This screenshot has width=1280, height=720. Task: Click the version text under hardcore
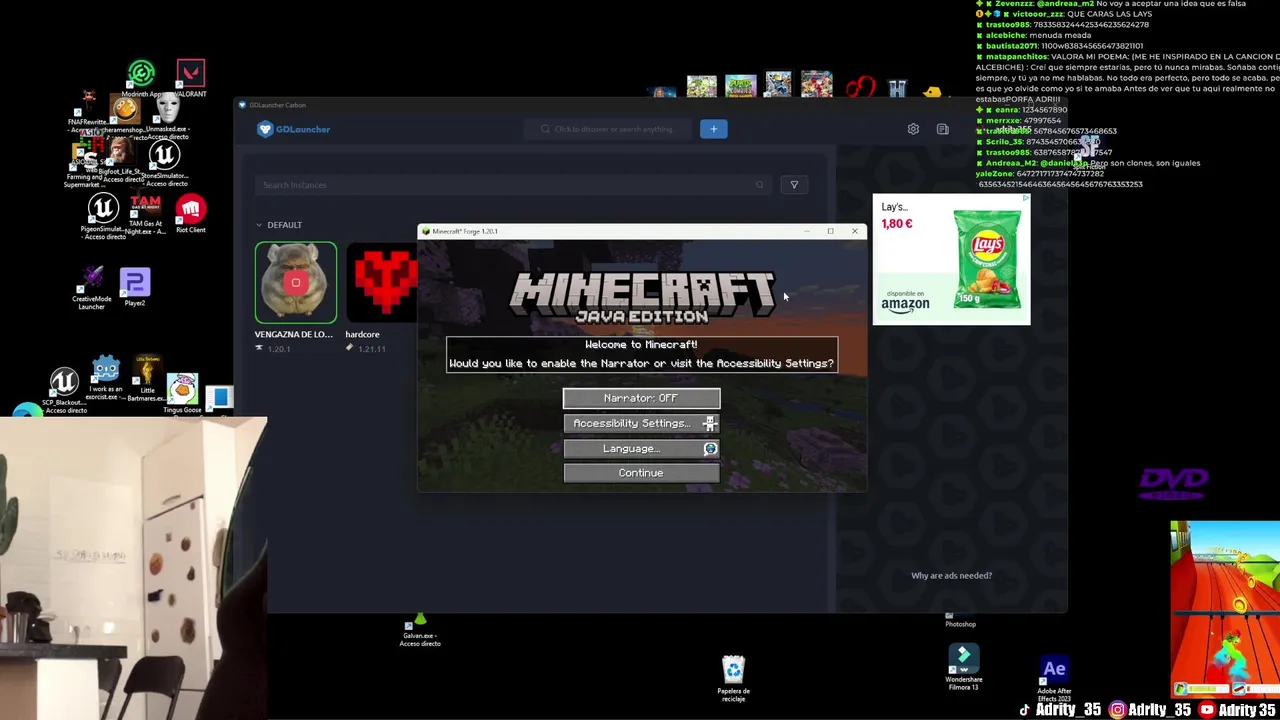point(371,349)
